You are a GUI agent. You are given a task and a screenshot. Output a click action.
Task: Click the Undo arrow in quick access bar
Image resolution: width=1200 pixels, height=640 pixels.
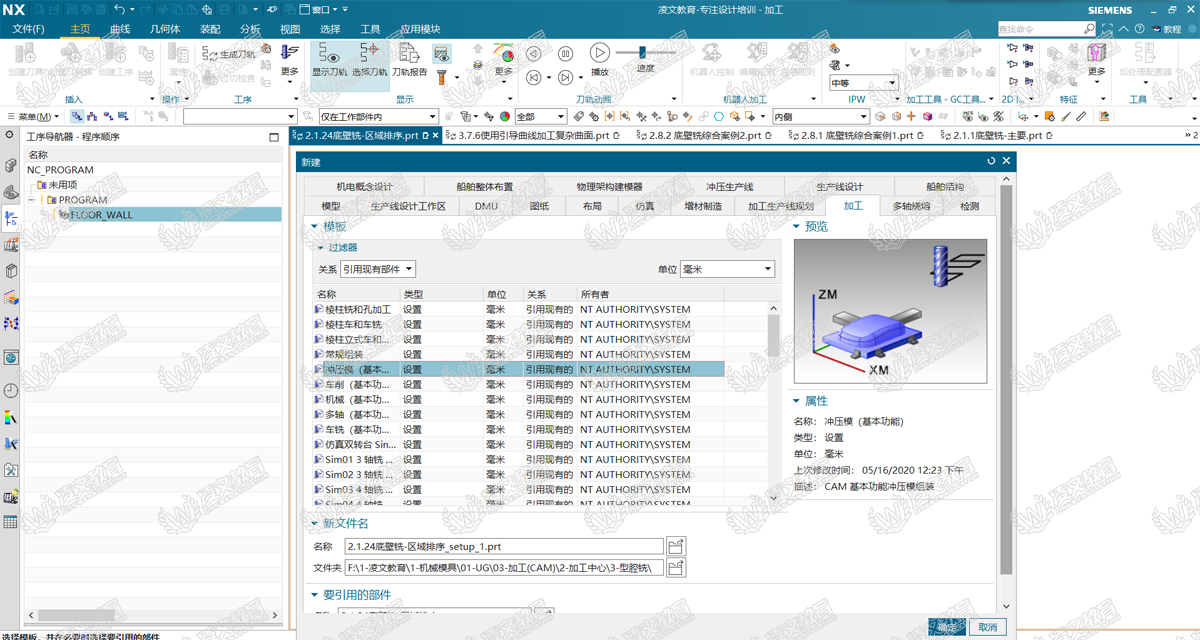(x=119, y=9)
